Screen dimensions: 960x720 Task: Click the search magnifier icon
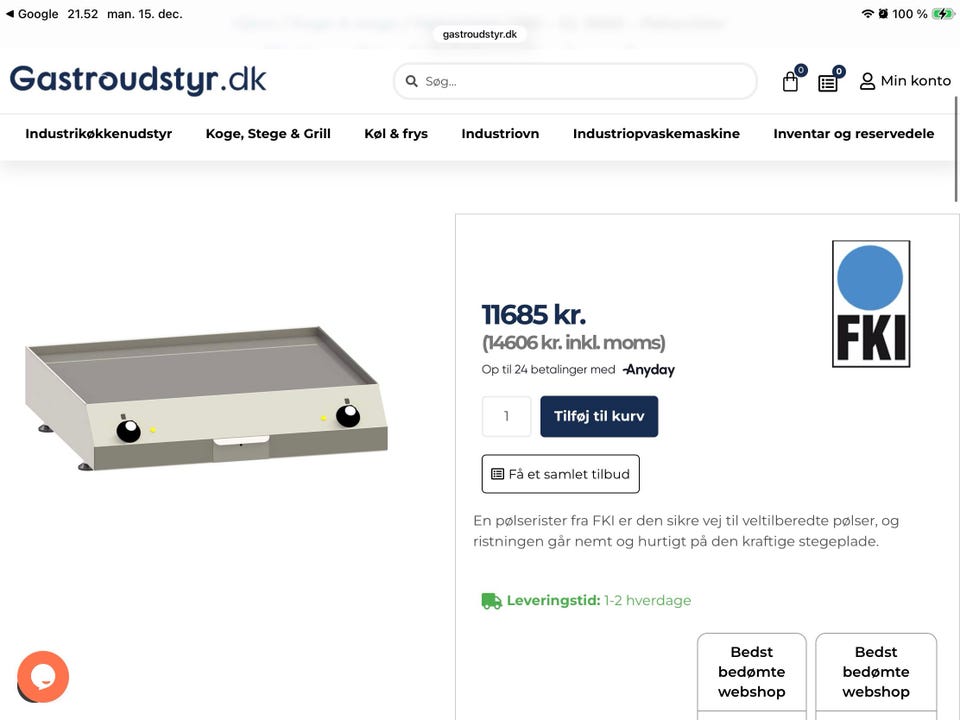(411, 81)
